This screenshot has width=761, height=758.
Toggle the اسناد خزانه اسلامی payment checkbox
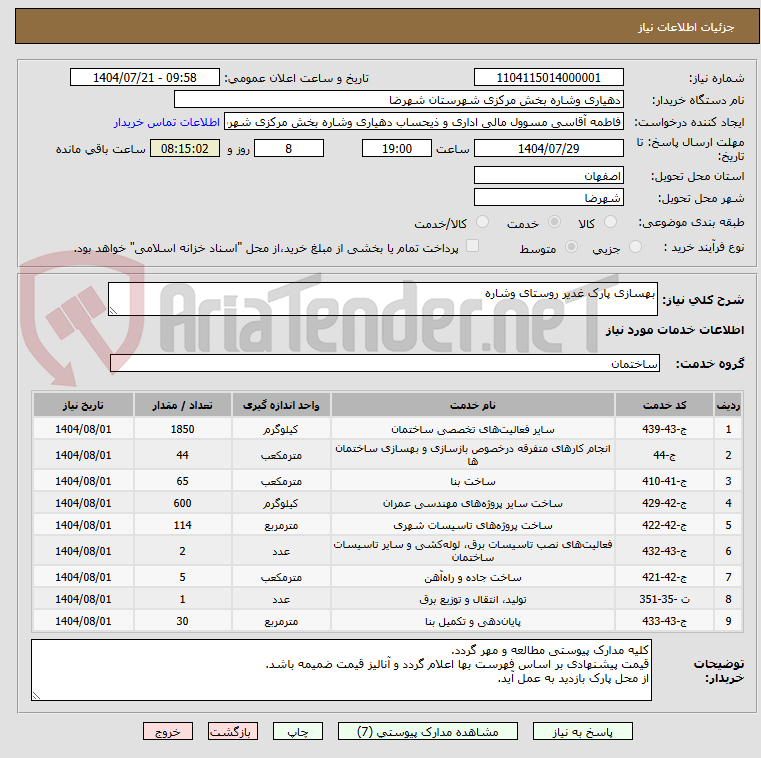click(472, 246)
